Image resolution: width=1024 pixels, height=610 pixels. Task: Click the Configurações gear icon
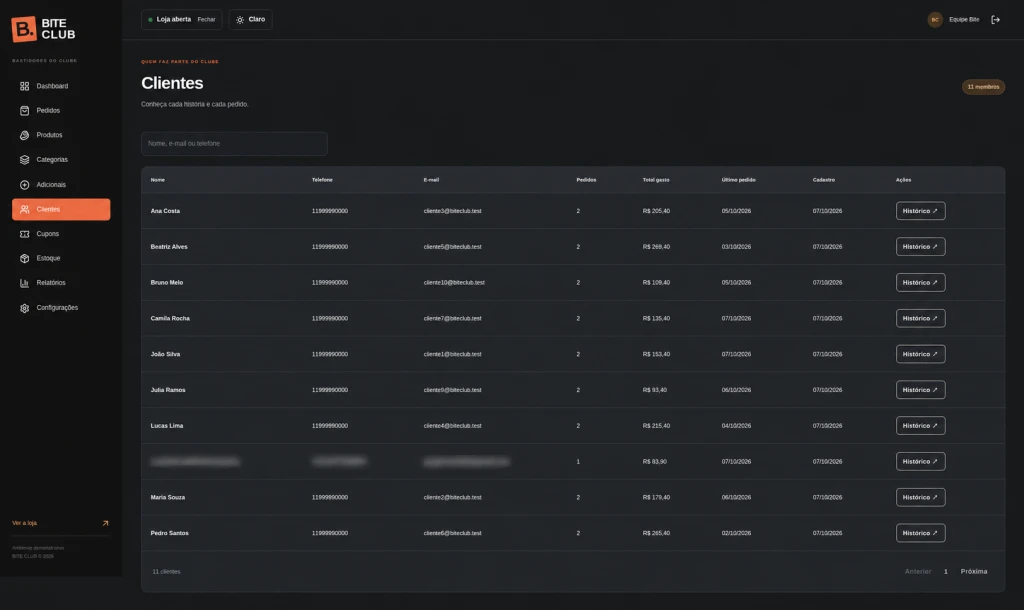coord(24,308)
